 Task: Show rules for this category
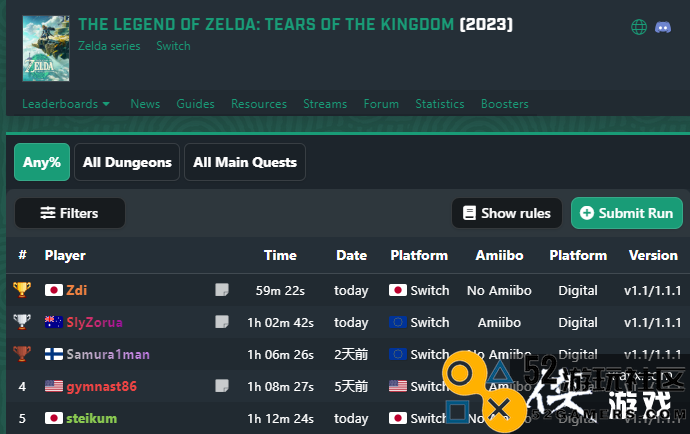(x=507, y=213)
